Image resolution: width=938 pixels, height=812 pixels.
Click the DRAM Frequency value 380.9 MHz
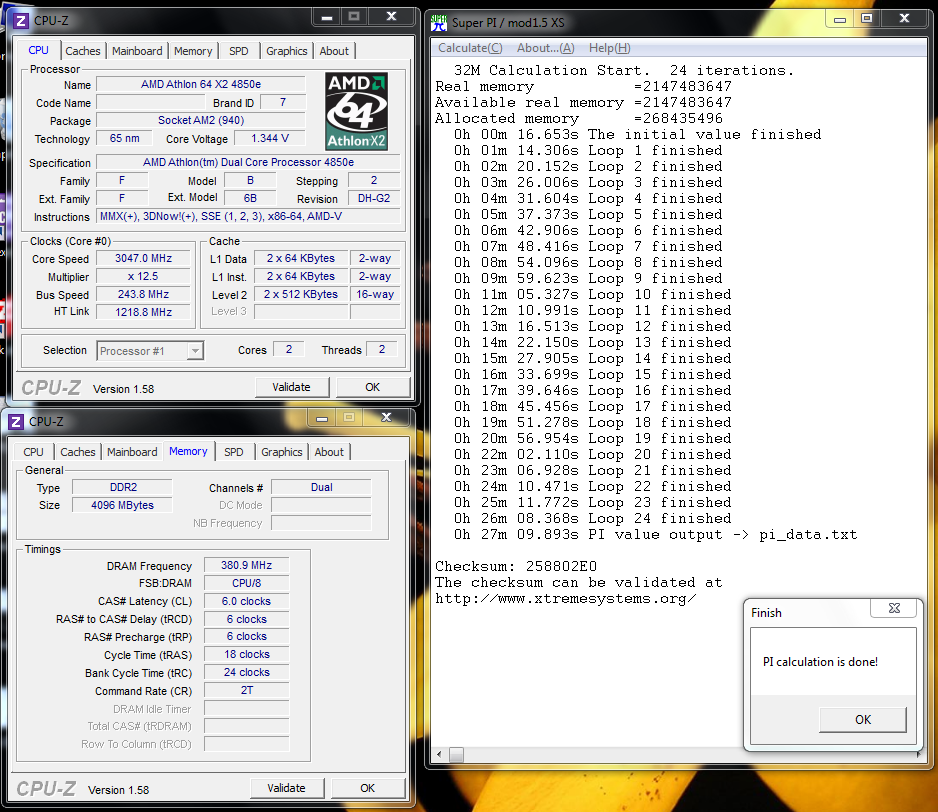pyautogui.click(x=246, y=565)
